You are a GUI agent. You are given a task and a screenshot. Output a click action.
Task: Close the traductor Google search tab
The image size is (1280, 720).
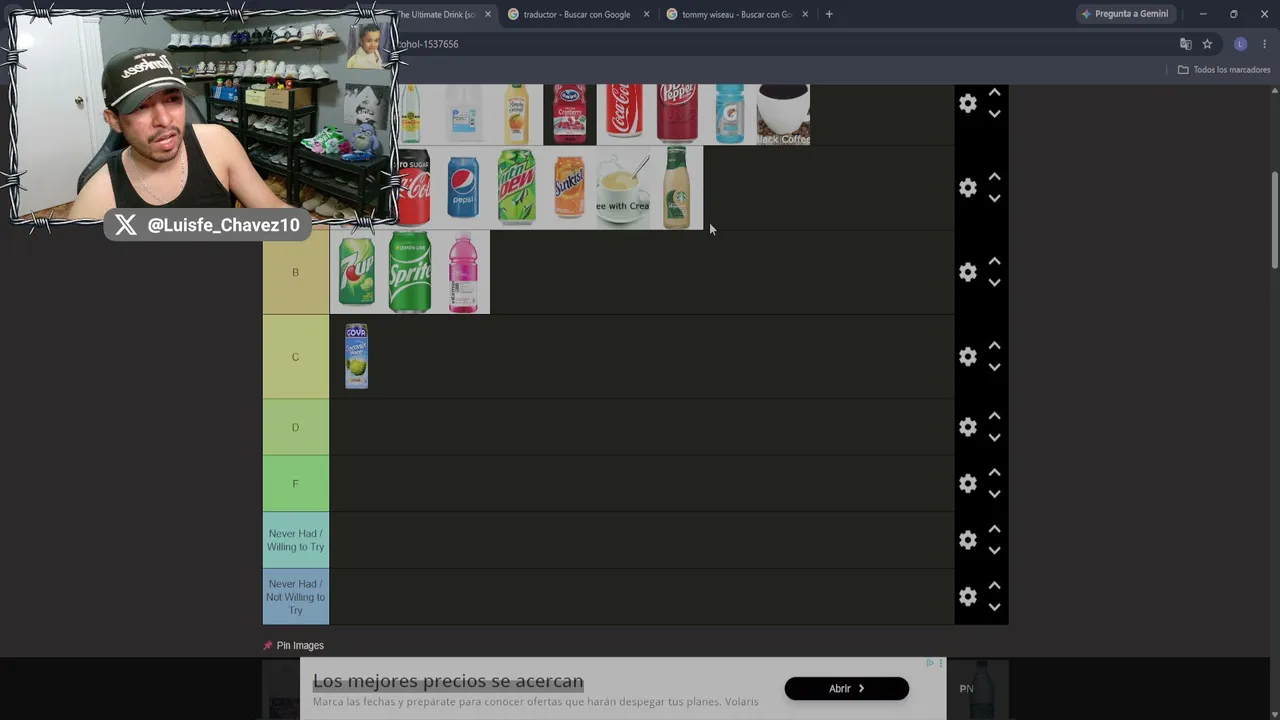(646, 14)
